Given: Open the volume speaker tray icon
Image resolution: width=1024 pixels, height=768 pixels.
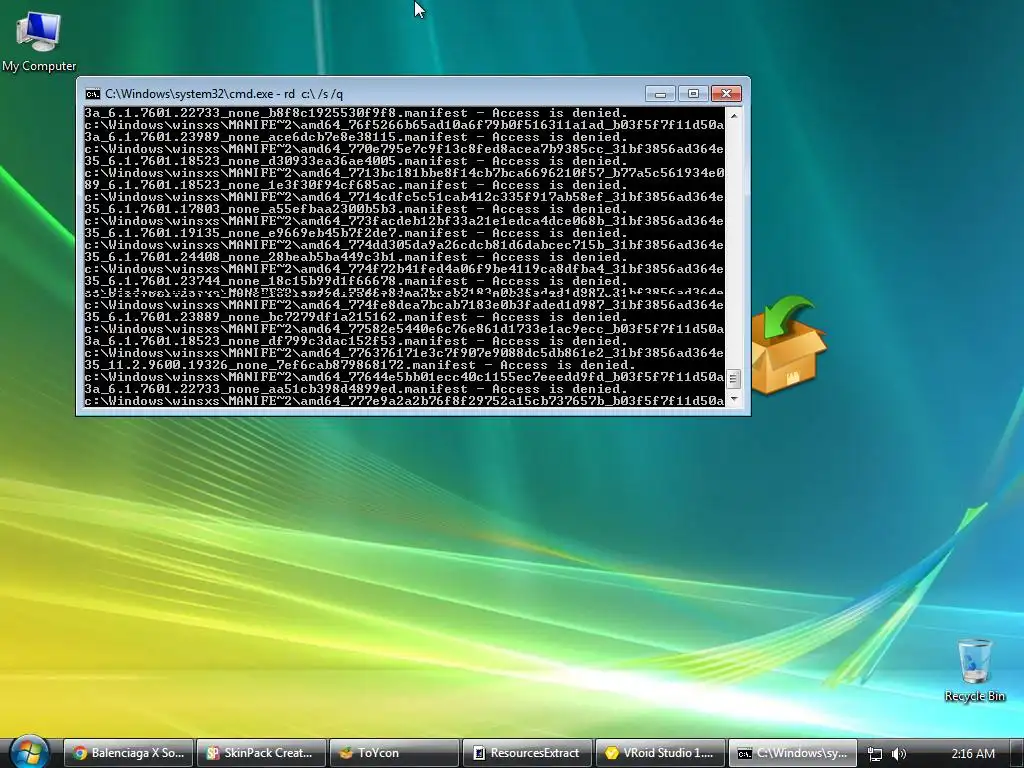Looking at the screenshot, I should pyautogui.click(x=899, y=754).
